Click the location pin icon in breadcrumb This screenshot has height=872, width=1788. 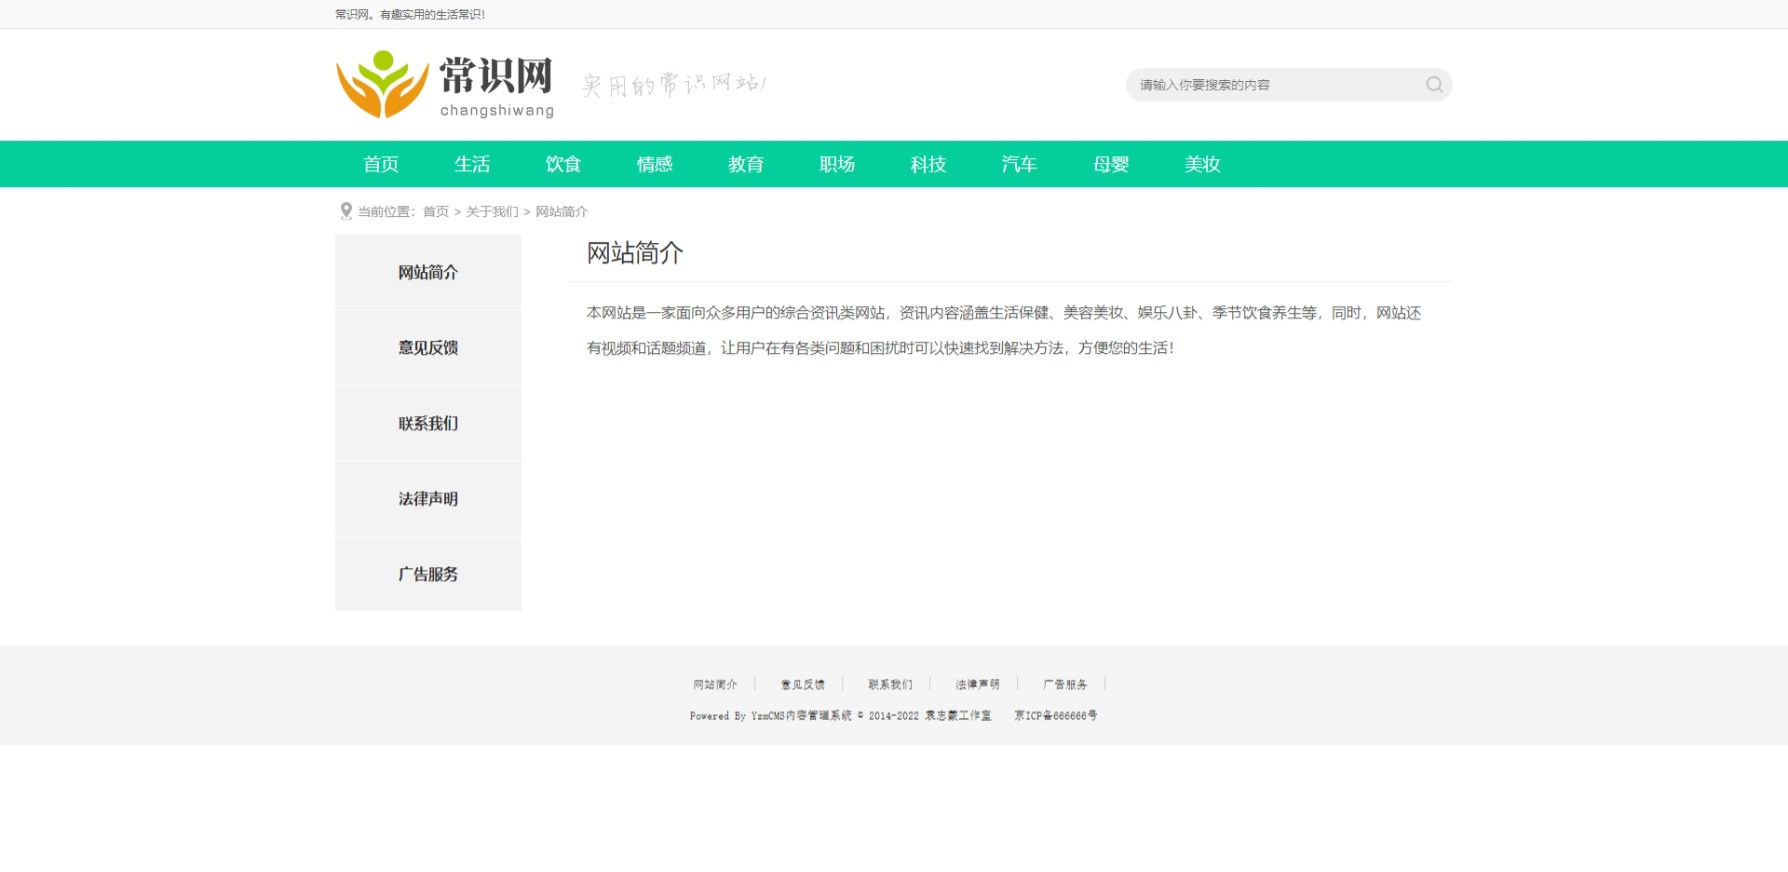pyautogui.click(x=346, y=211)
